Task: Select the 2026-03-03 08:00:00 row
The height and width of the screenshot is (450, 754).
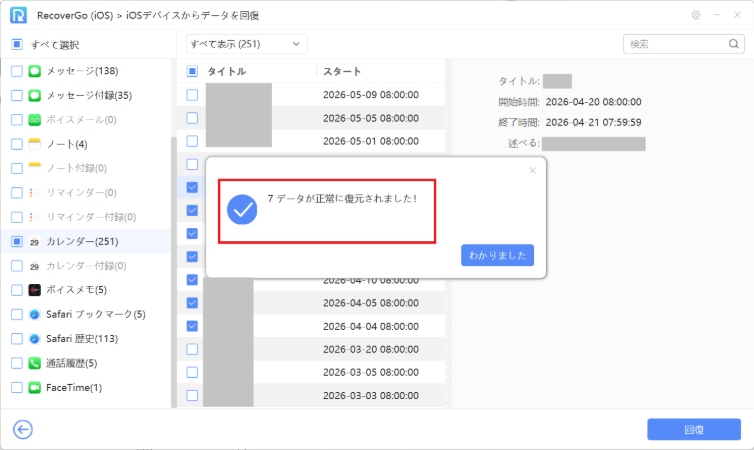Action: [x=311, y=395]
